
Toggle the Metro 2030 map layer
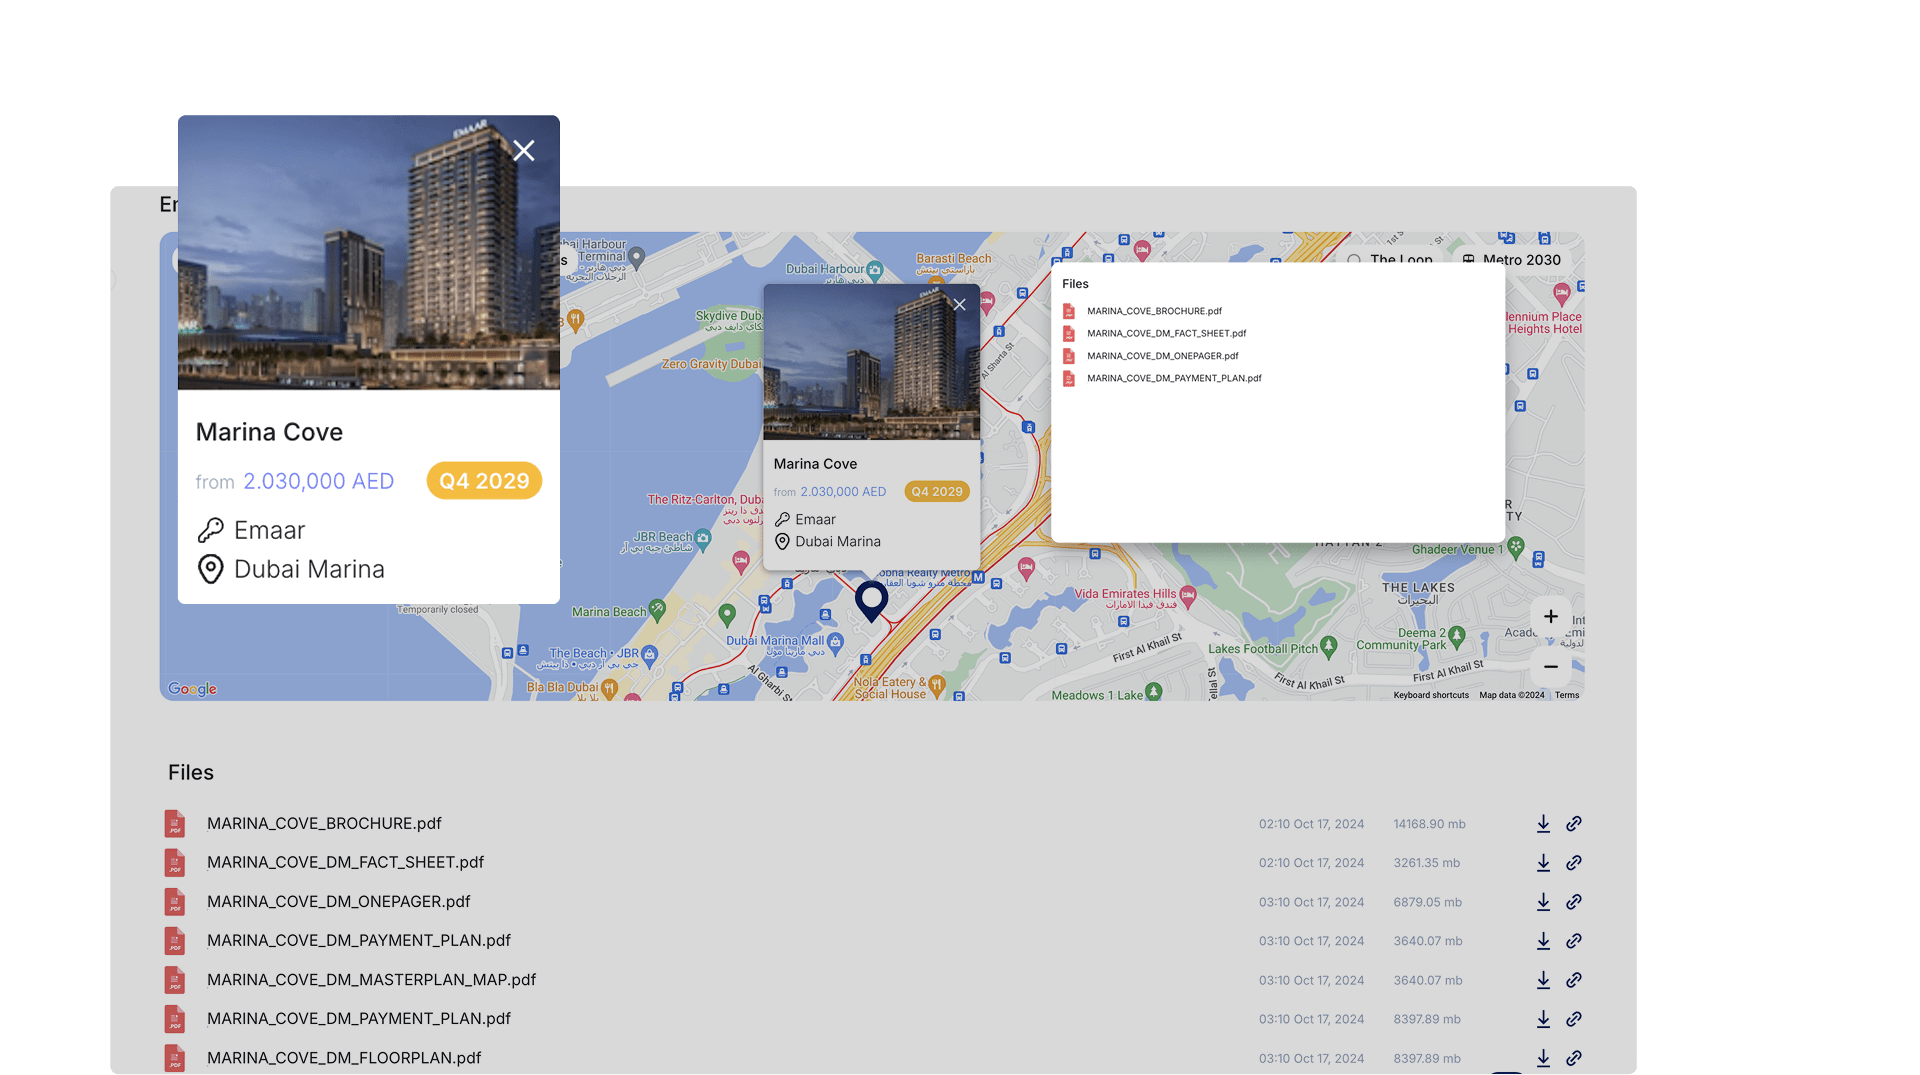1511,260
